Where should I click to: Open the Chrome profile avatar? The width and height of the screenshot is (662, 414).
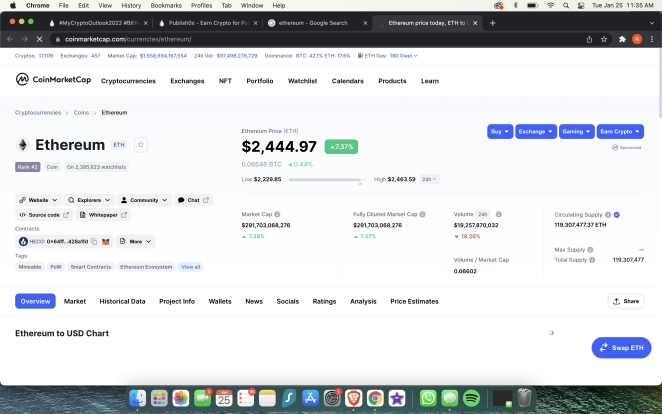(x=637, y=39)
